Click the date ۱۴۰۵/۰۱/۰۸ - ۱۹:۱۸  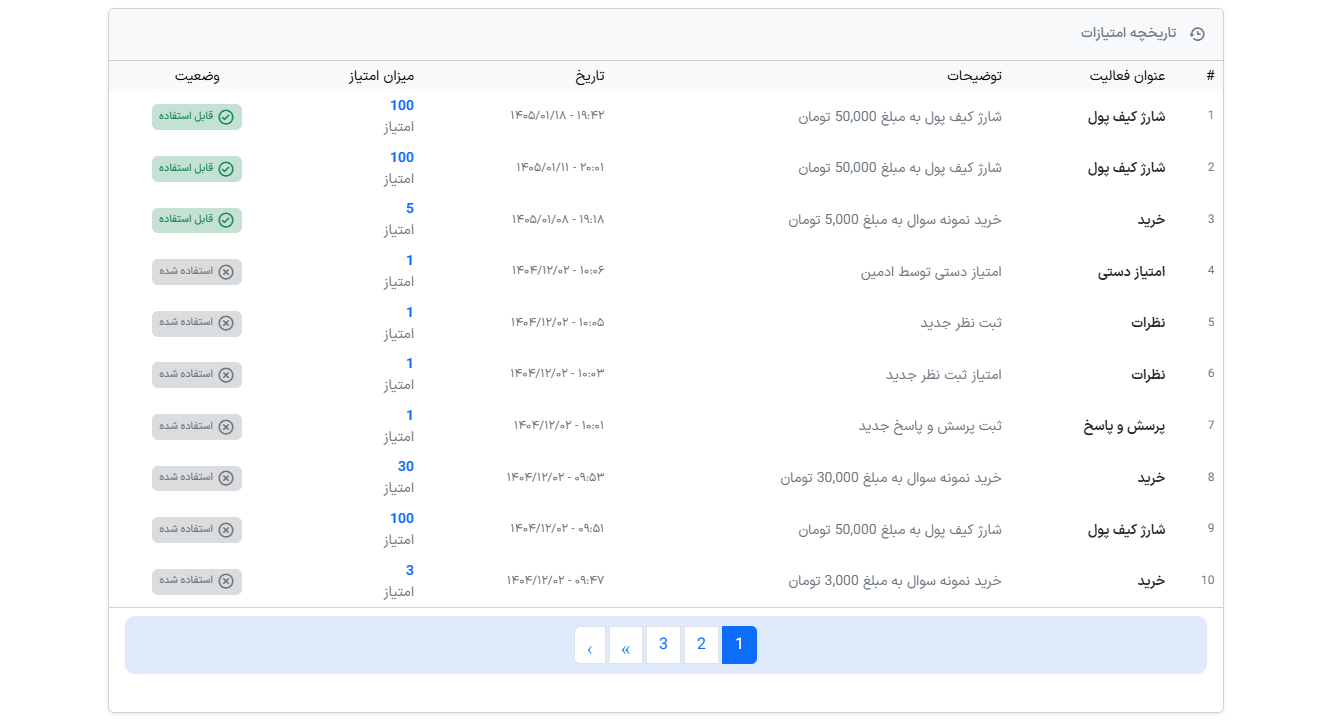558,219
